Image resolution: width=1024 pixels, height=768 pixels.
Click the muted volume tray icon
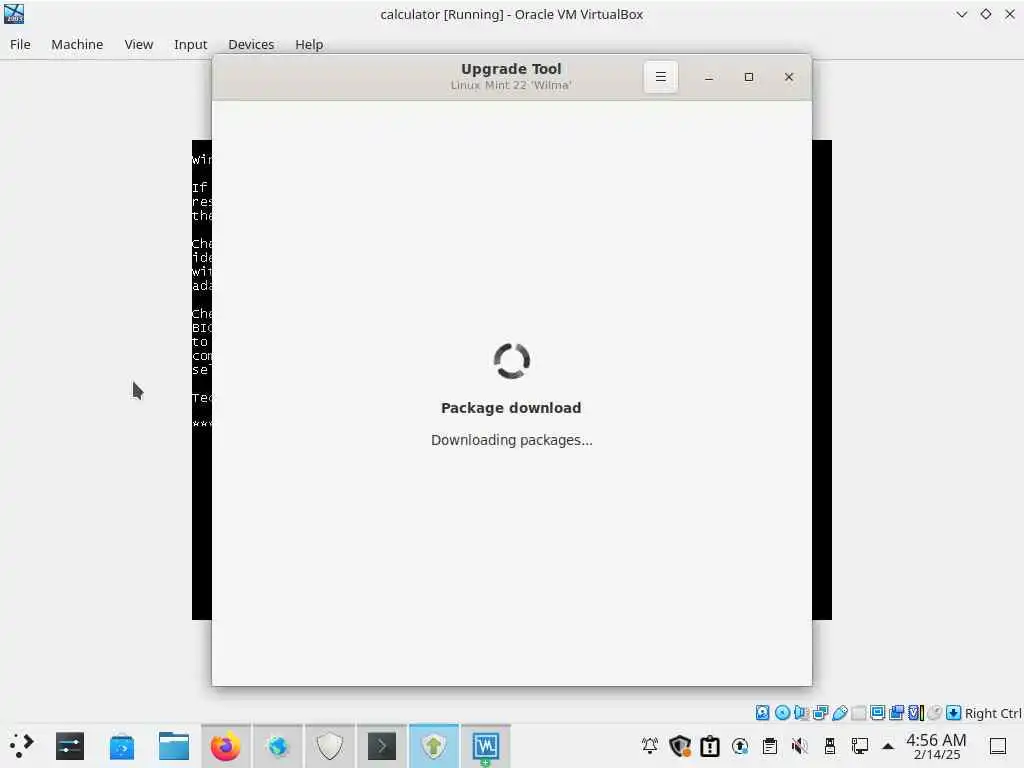point(799,746)
